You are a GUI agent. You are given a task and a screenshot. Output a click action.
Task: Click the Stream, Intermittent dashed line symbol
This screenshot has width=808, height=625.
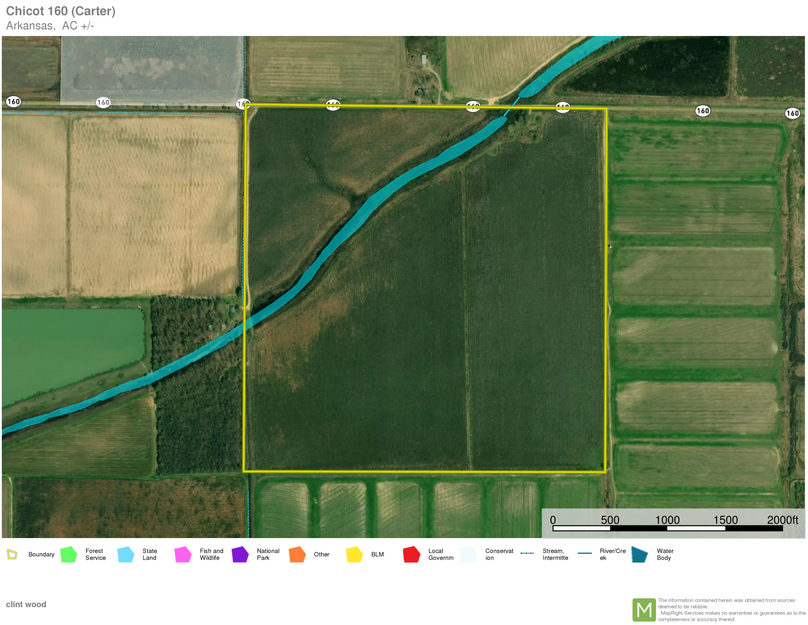pos(527,553)
